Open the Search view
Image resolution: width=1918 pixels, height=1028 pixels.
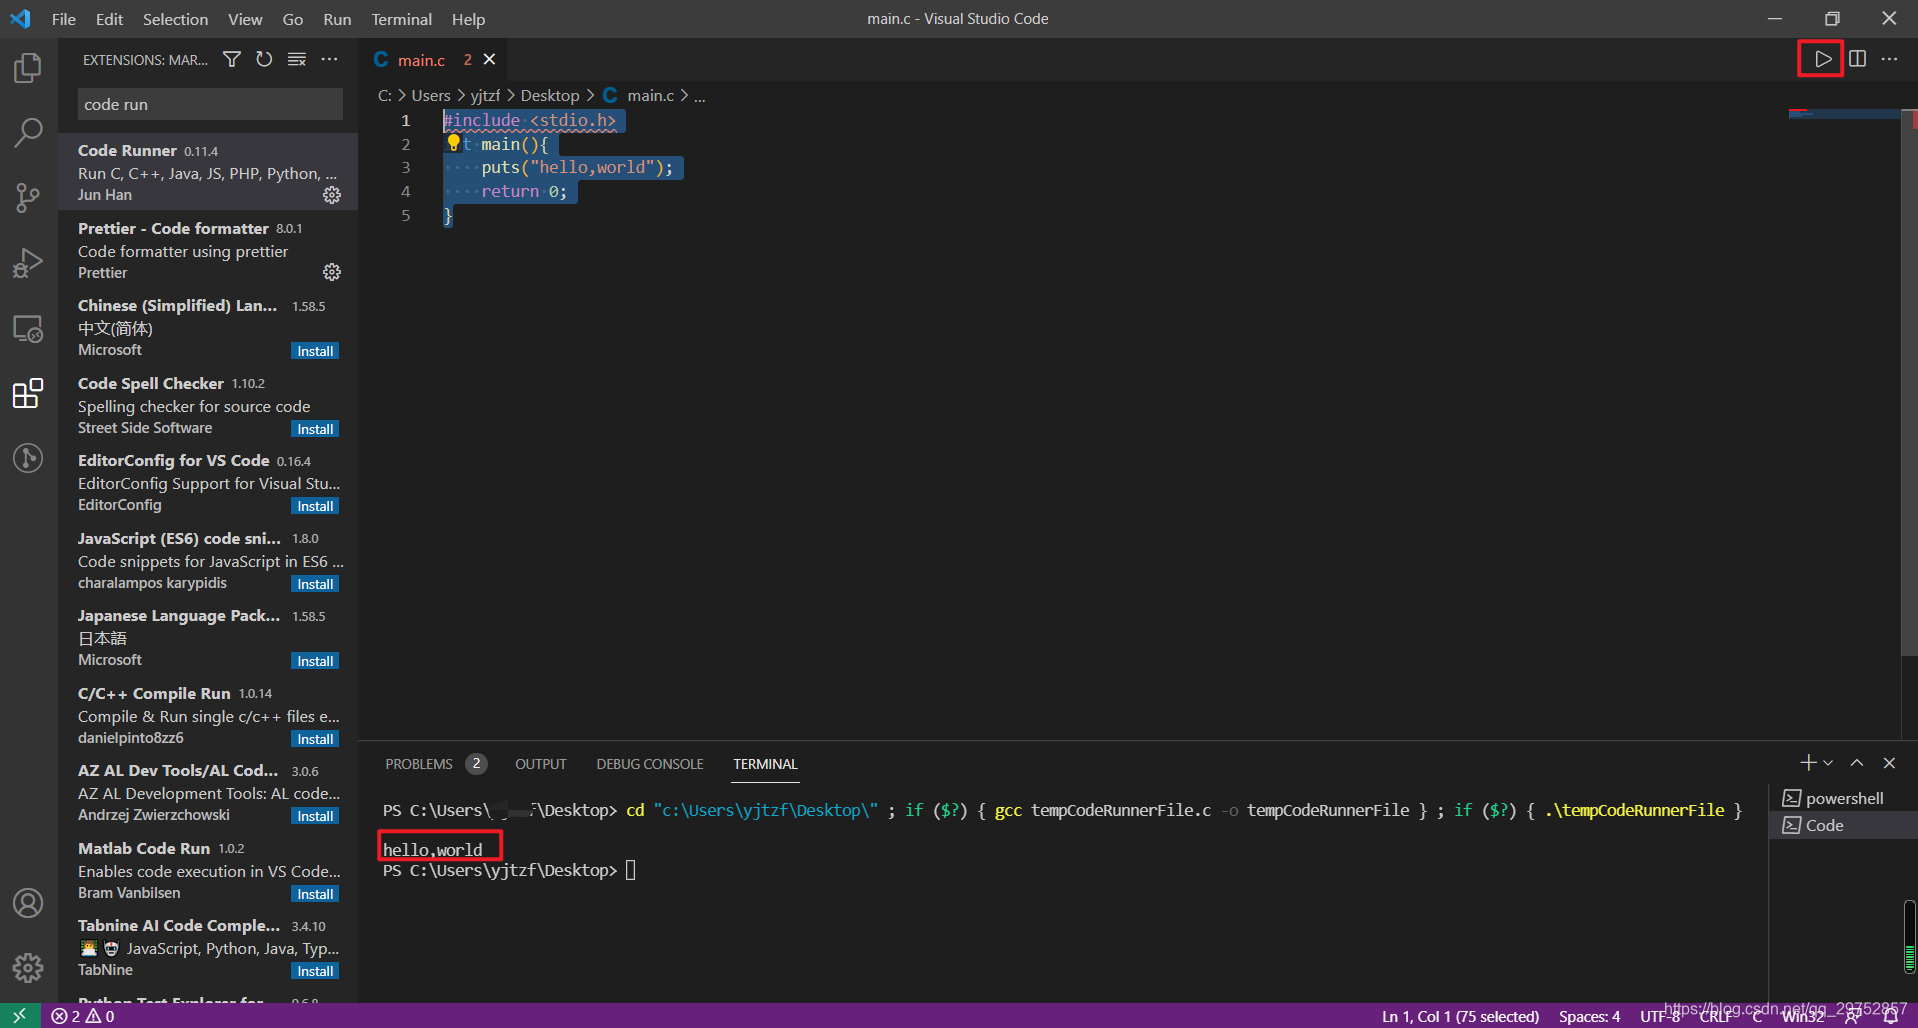28,131
